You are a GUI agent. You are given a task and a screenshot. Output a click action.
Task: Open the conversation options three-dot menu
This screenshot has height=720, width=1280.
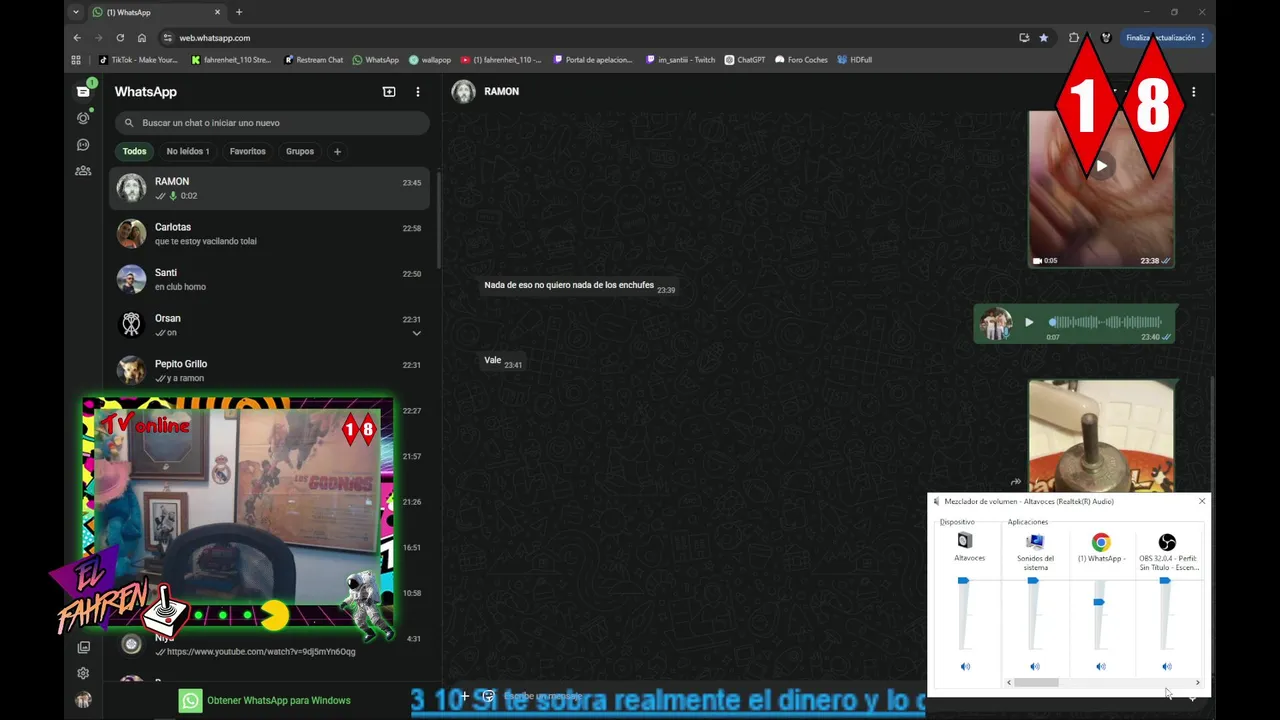(1193, 91)
